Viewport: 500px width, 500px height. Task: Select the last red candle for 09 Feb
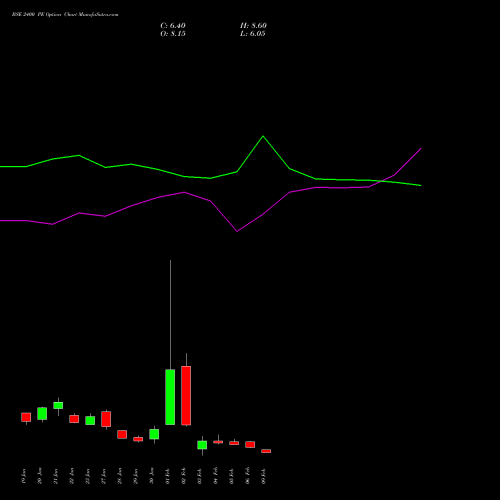(266, 451)
